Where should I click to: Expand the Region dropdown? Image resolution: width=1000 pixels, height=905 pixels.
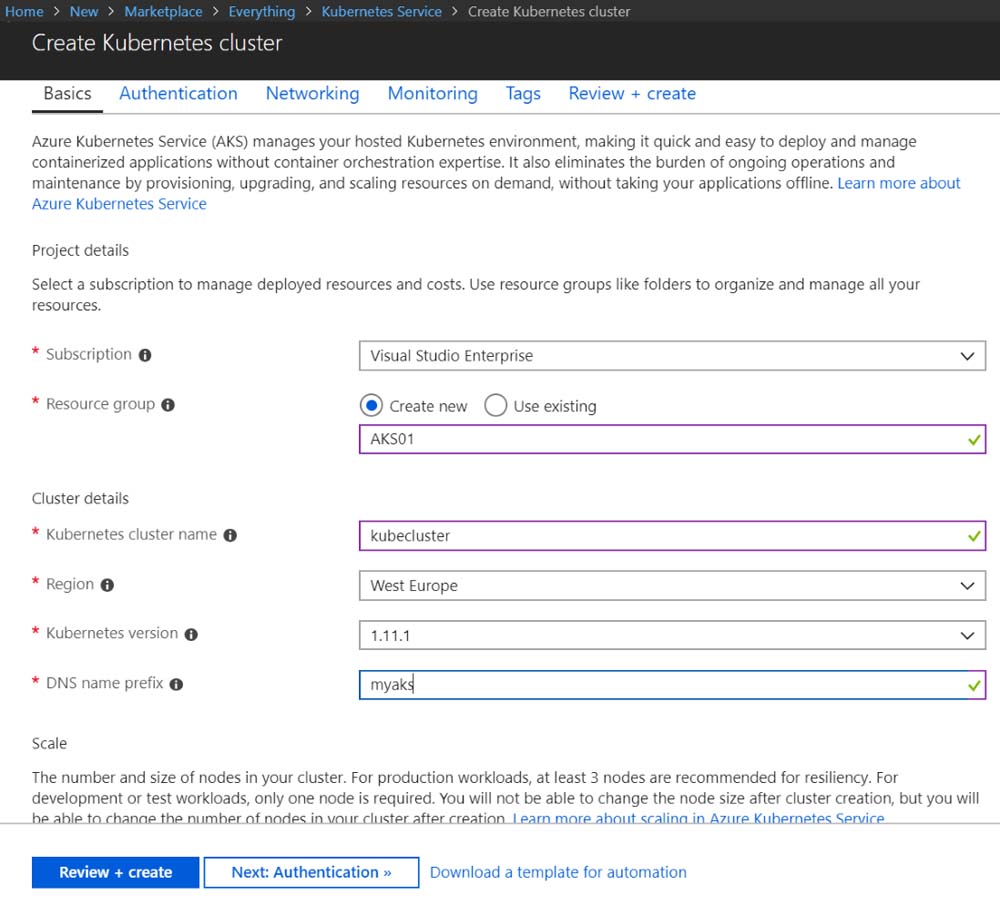(x=671, y=585)
